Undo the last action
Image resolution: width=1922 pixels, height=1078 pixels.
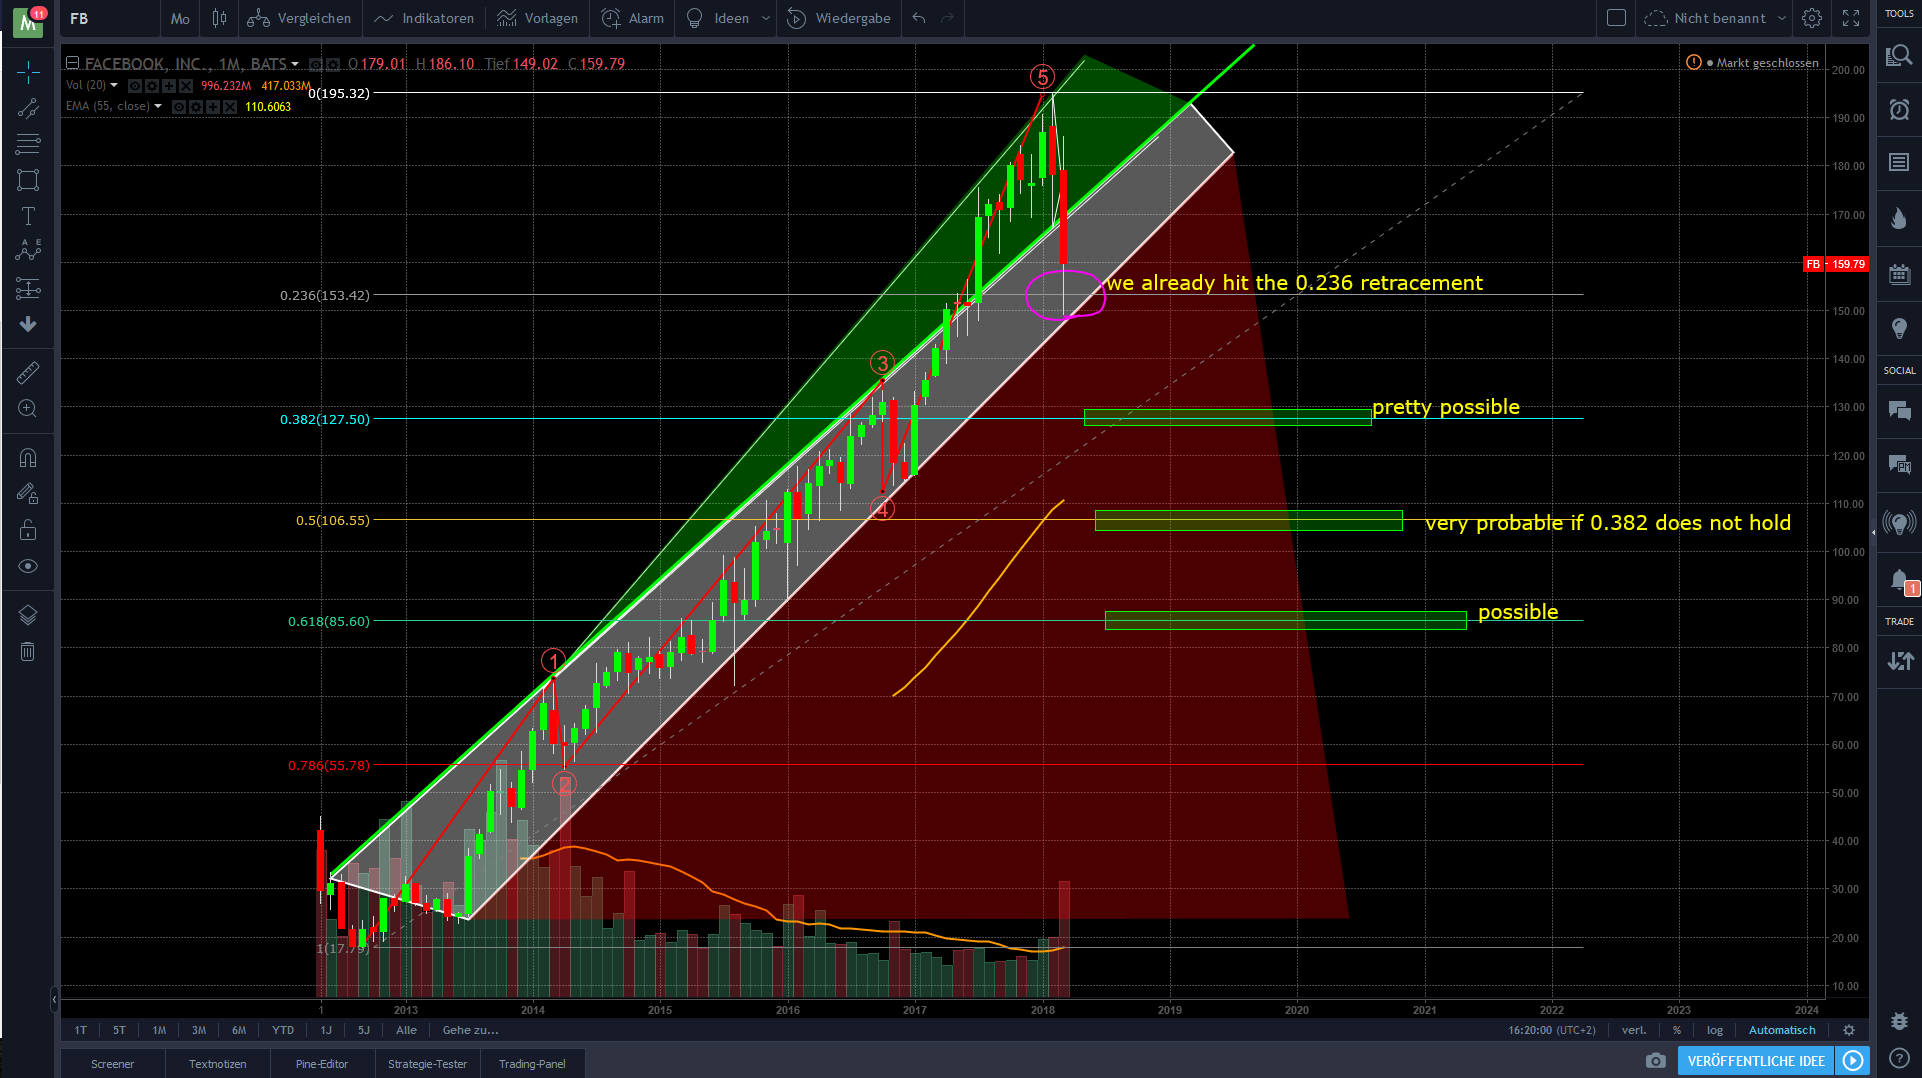(919, 18)
